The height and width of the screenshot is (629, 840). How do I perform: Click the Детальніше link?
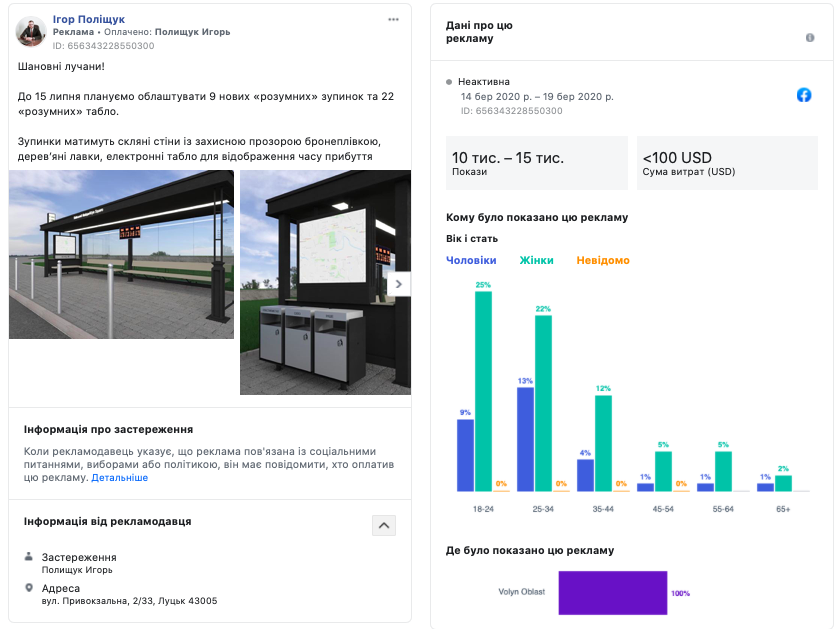pyautogui.click(x=120, y=478)
